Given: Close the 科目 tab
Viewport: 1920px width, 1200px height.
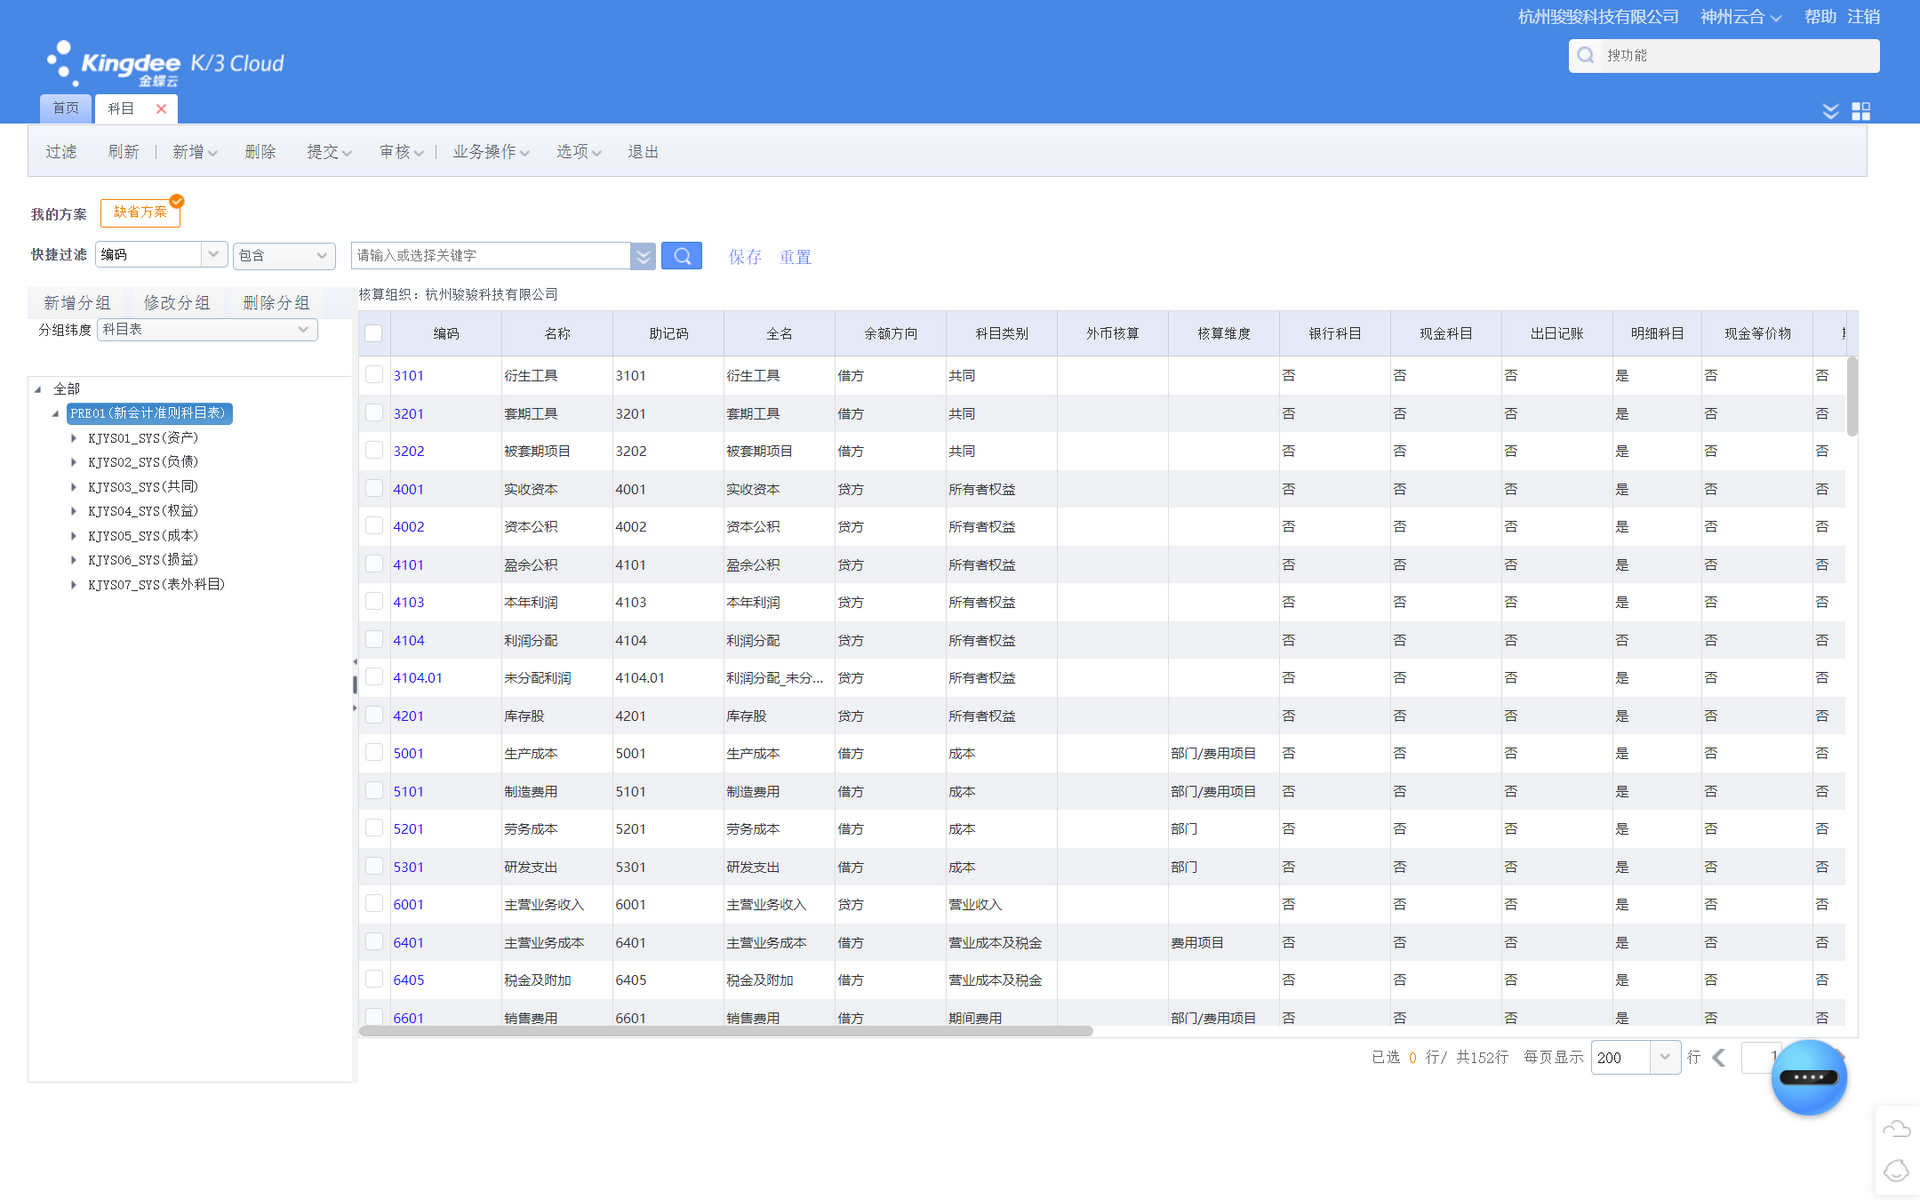Looking at the screenshot, I should click(161, 109).
